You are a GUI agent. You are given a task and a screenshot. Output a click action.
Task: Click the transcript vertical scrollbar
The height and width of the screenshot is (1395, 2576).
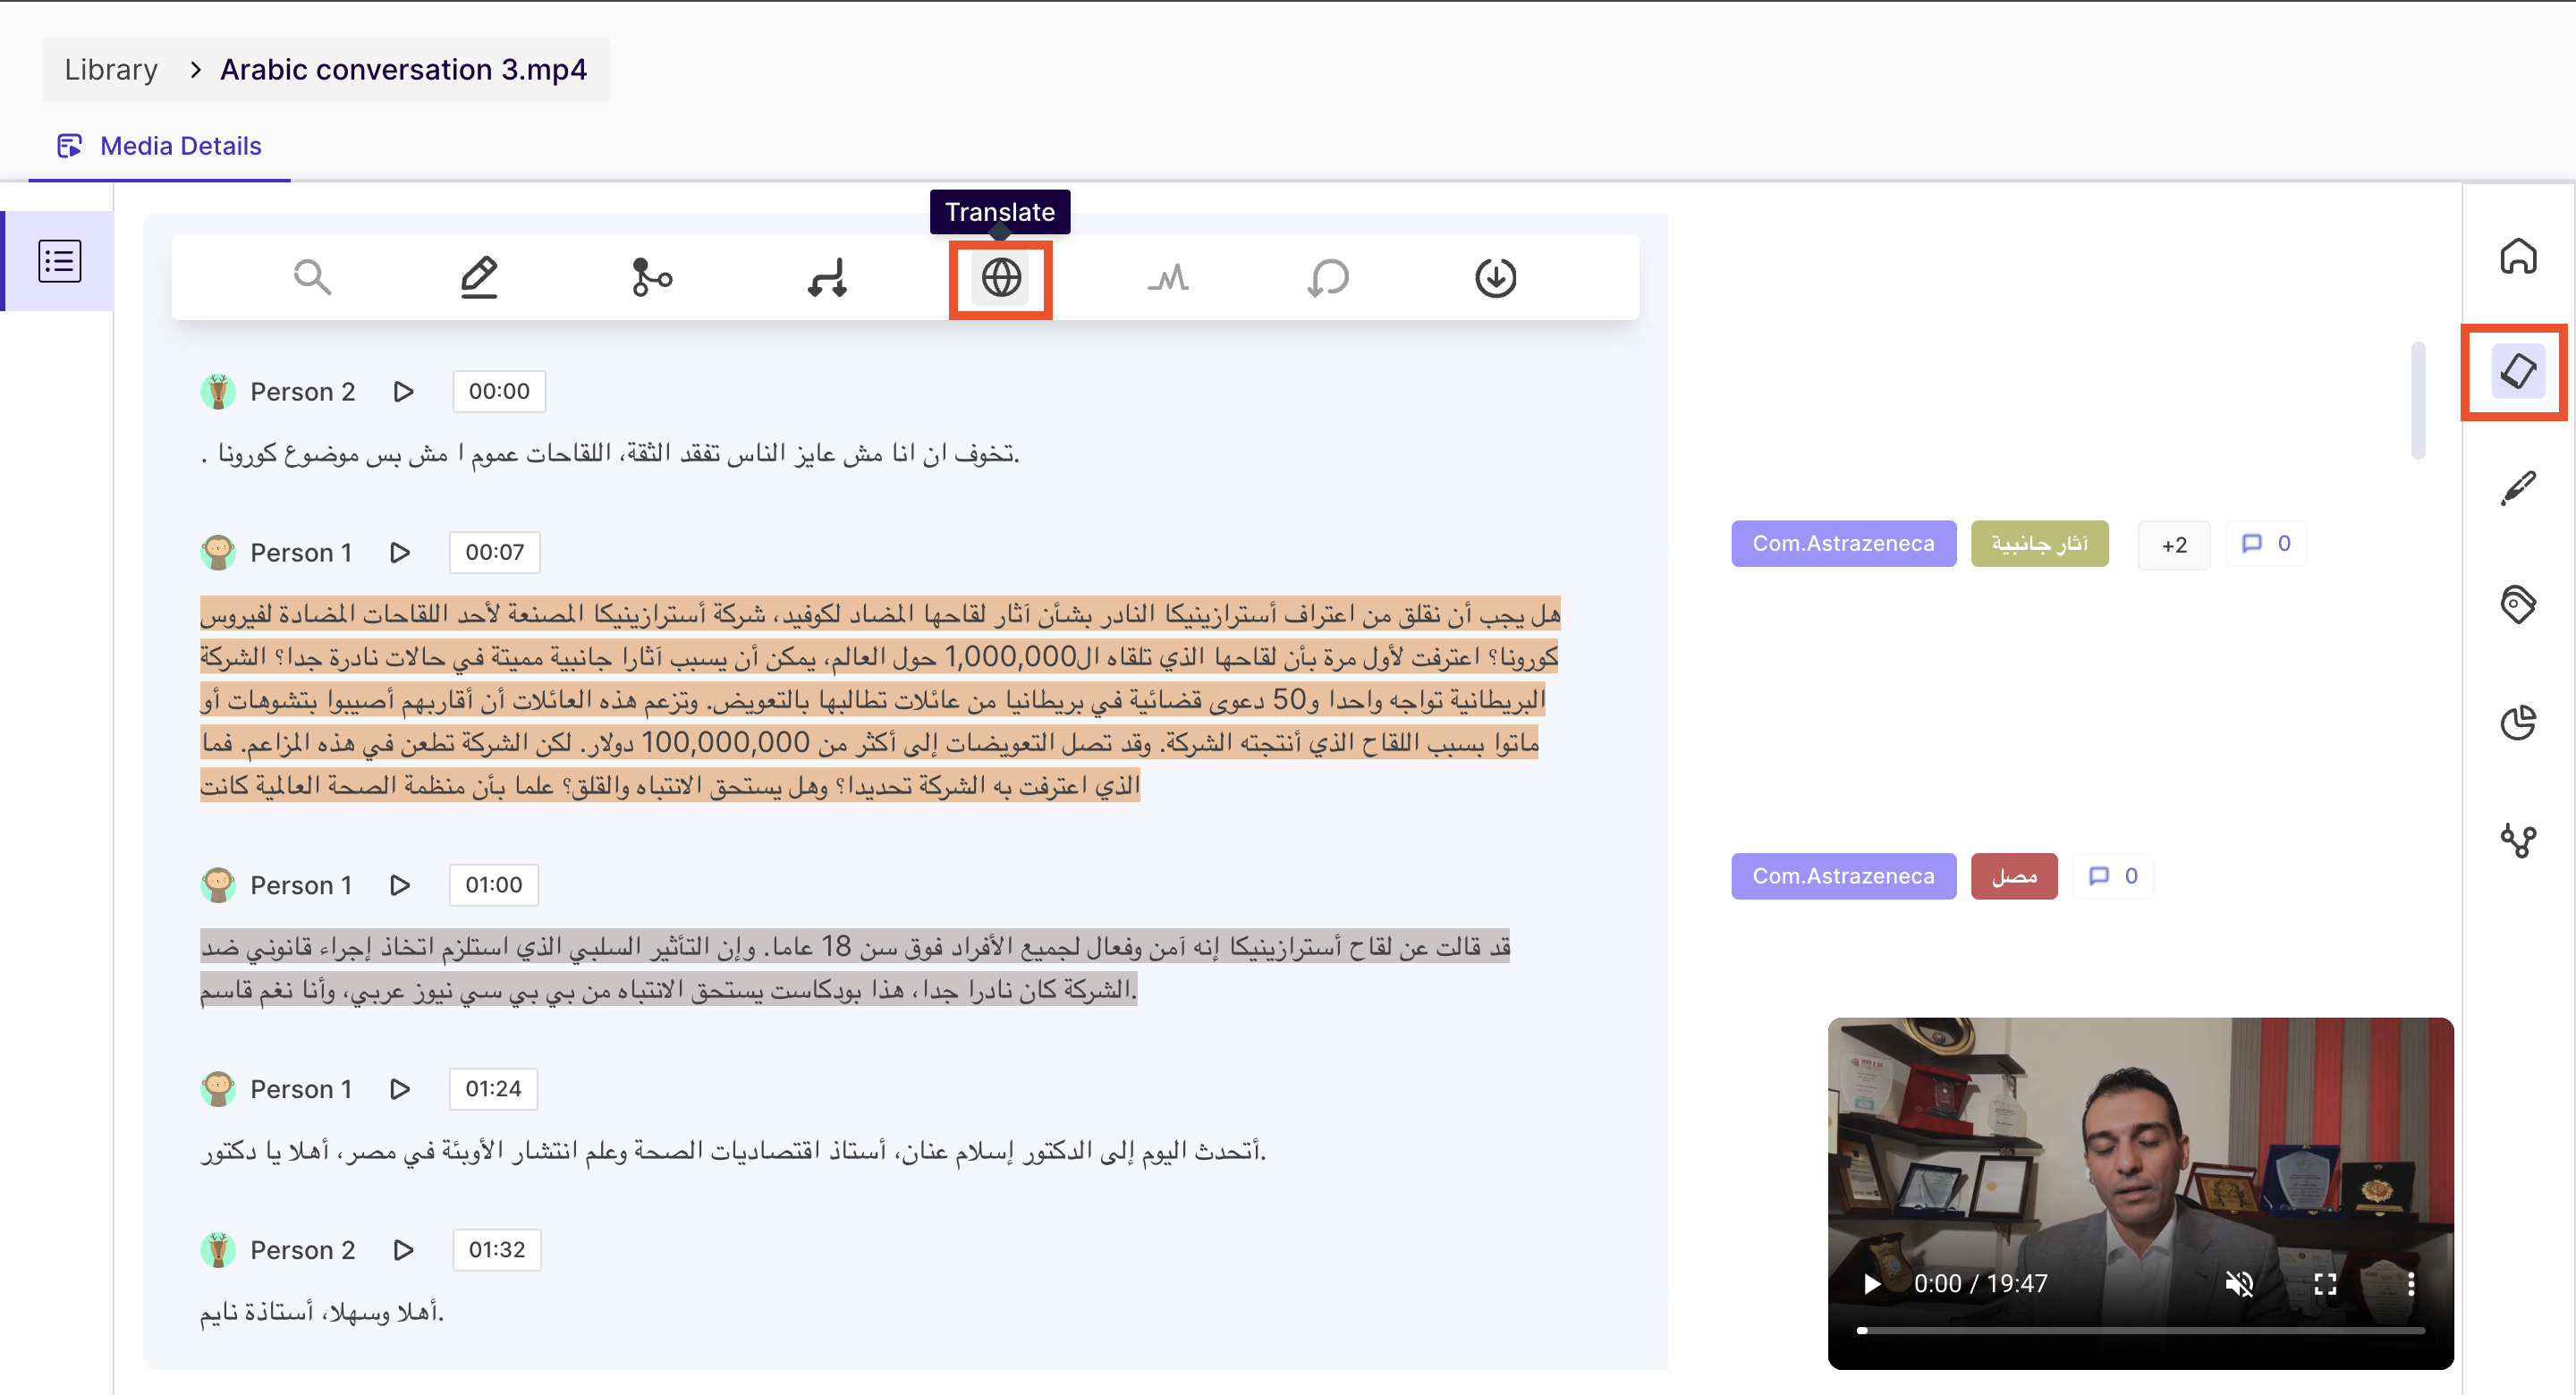(x=2418, y=400)
